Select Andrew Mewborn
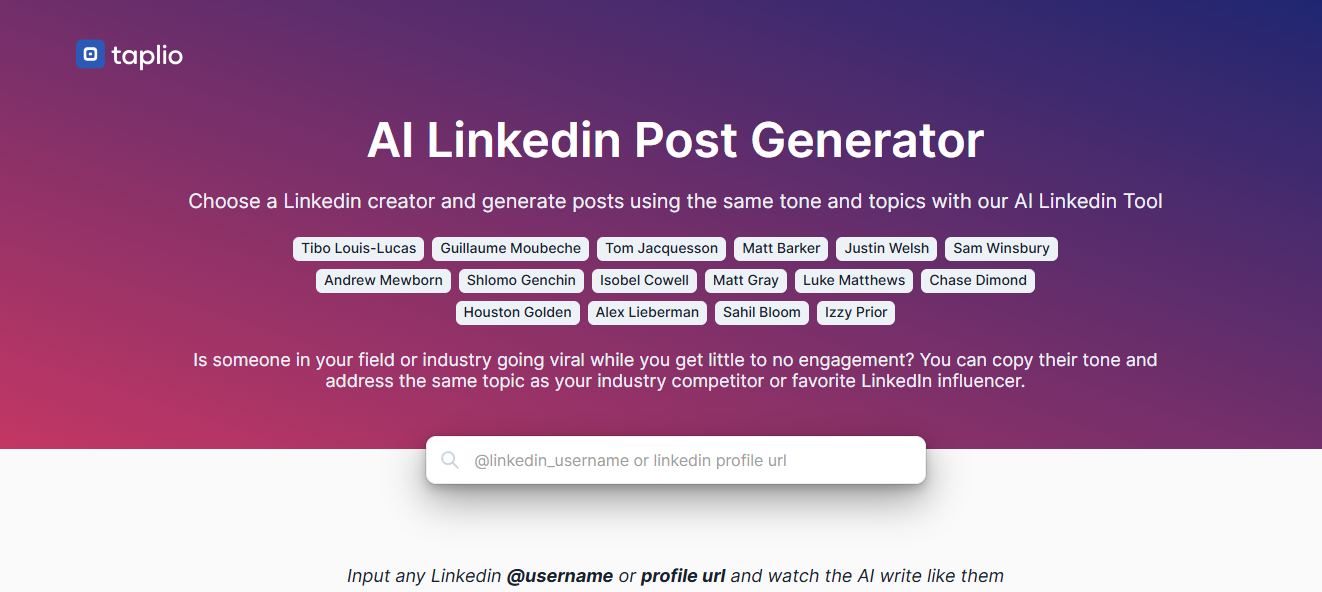Image resolution: width=1322 pixels, height=592 pixels. (383, 280)
